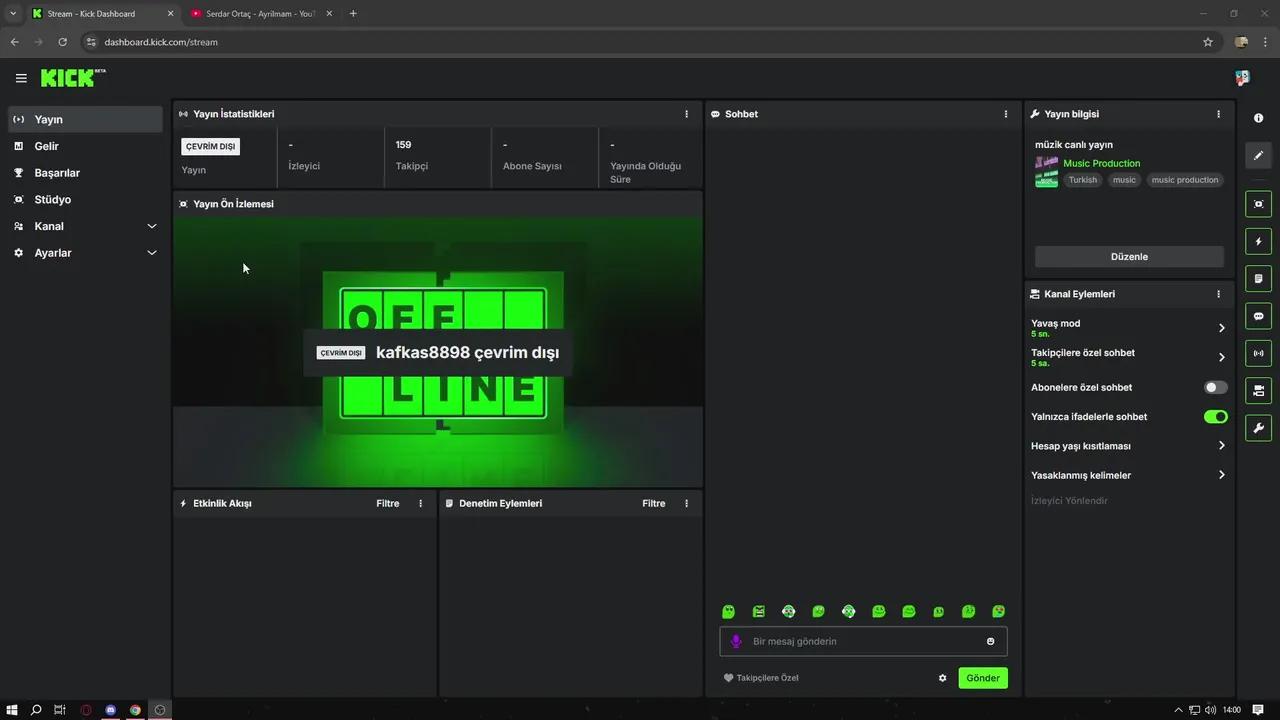
Task: Enable the Abonelere özel sohbet toggle
Action: pos(1213,387)
